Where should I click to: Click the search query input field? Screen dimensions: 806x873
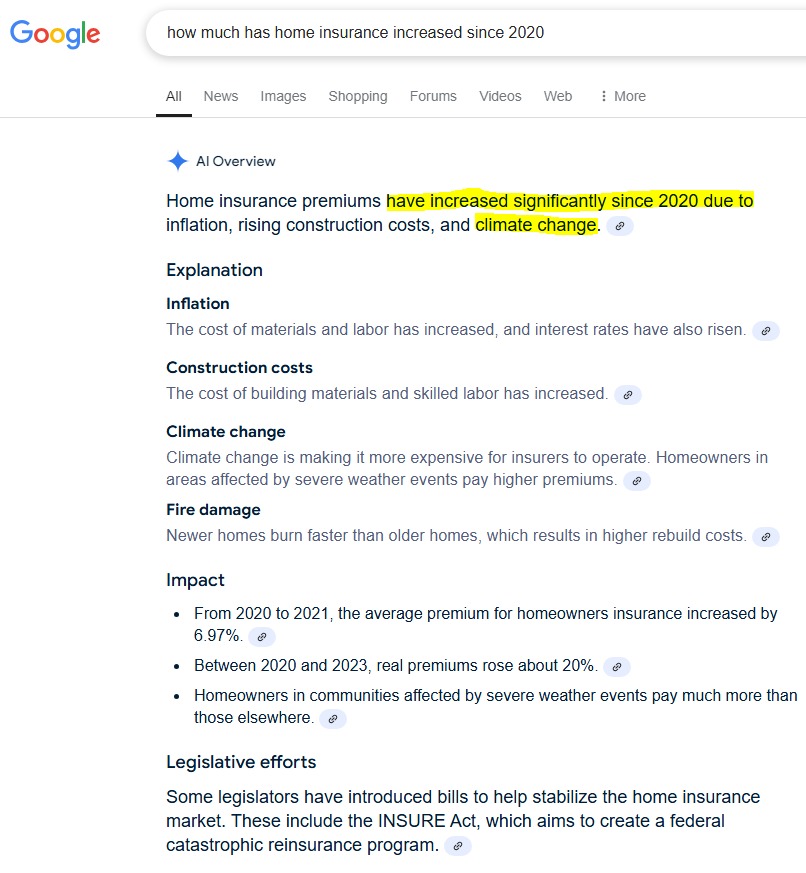click(x=476, y=33)
